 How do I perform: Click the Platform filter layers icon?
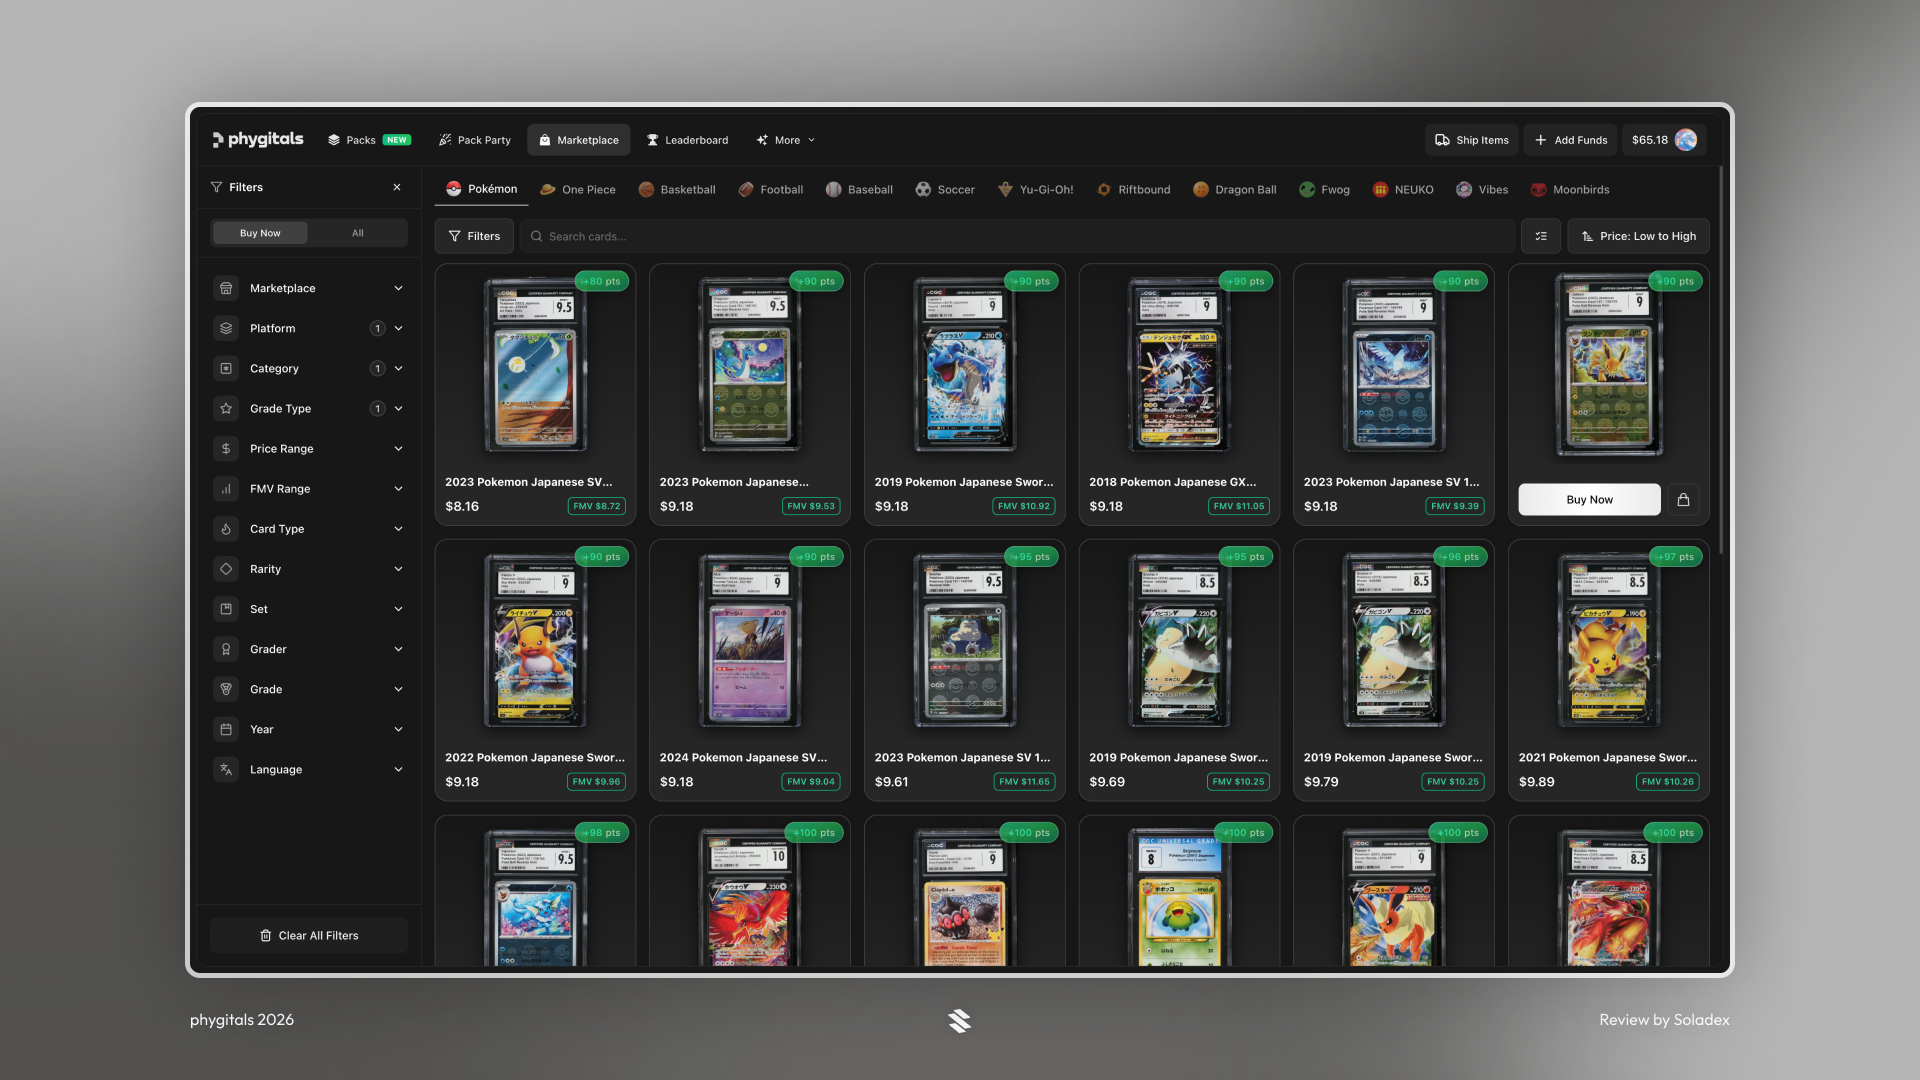(x=226, y=328)
